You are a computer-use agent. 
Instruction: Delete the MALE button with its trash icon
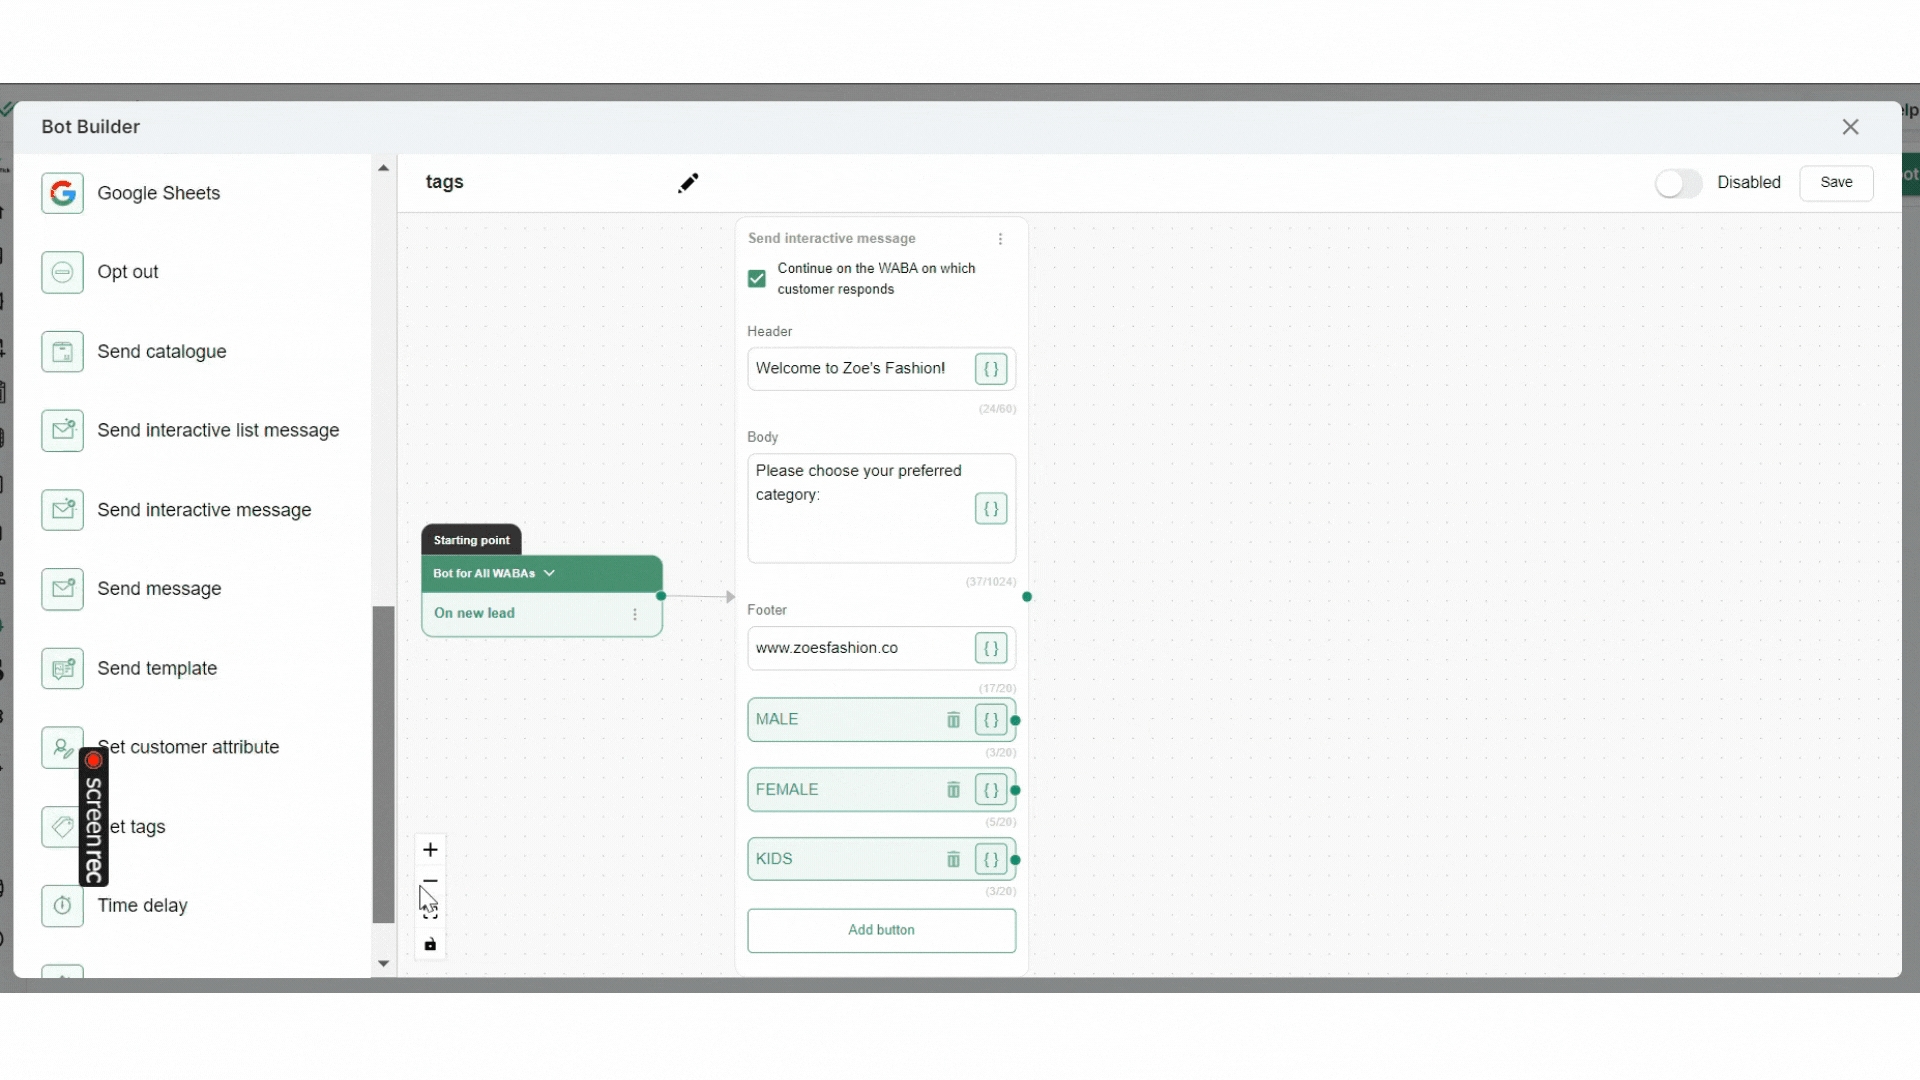953,720
